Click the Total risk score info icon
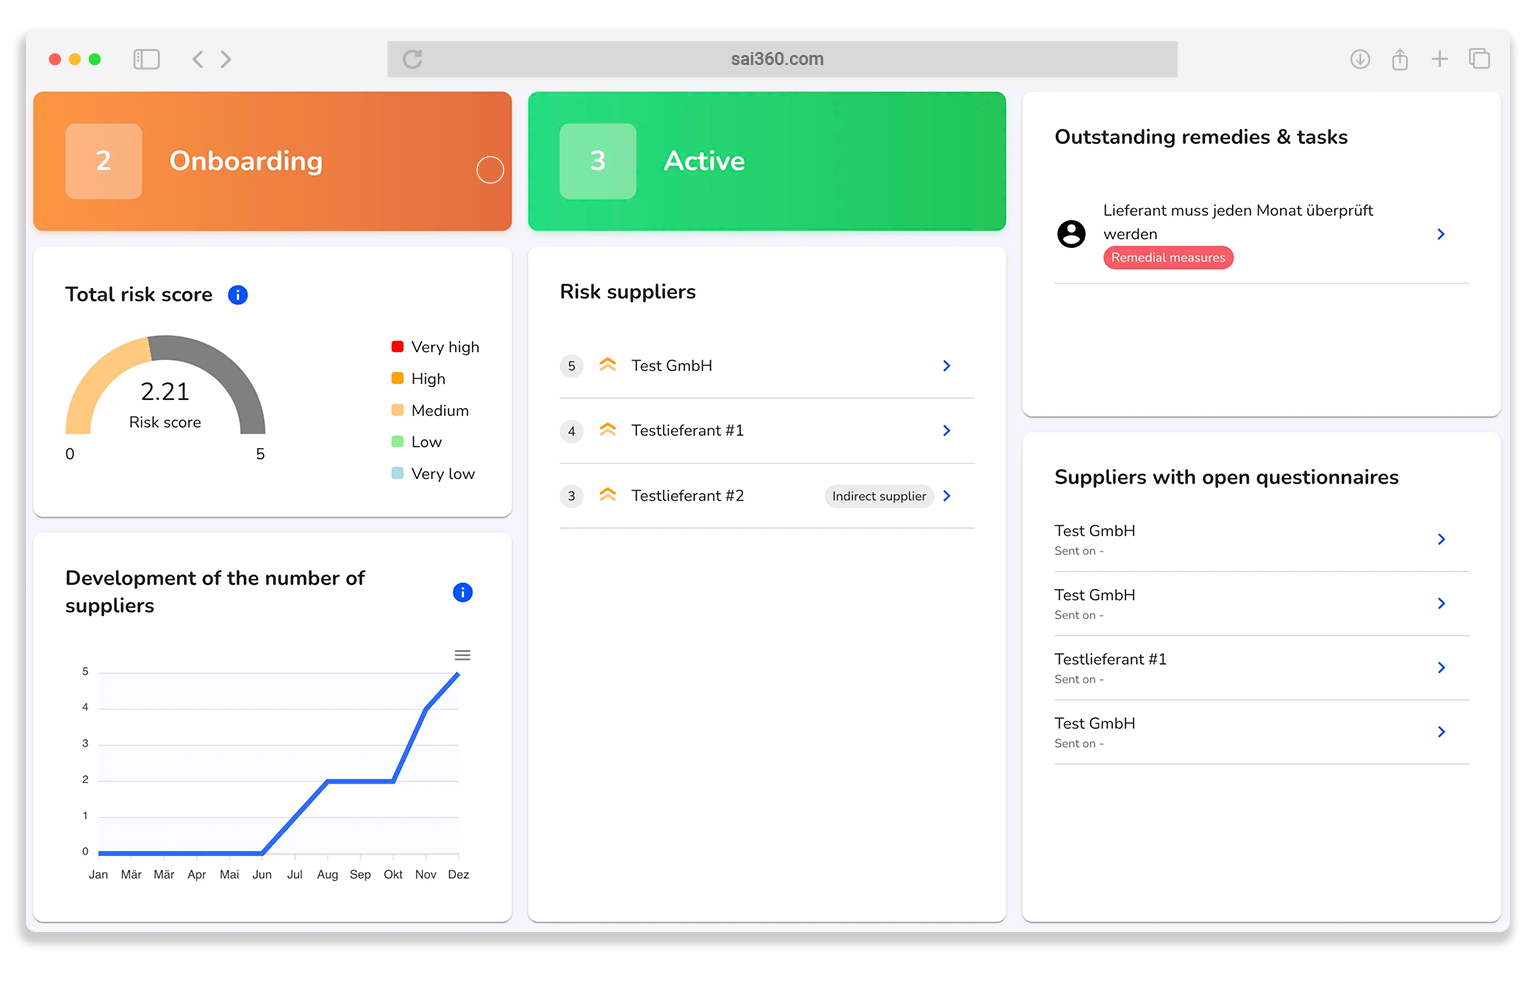 [238, 295]
